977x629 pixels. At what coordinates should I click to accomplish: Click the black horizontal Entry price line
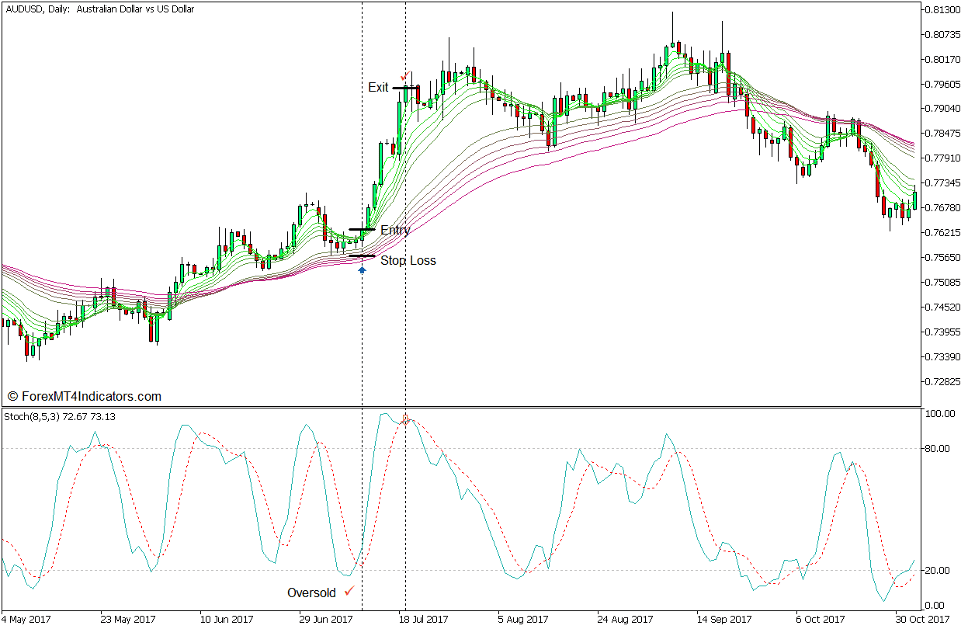(362, 230)
